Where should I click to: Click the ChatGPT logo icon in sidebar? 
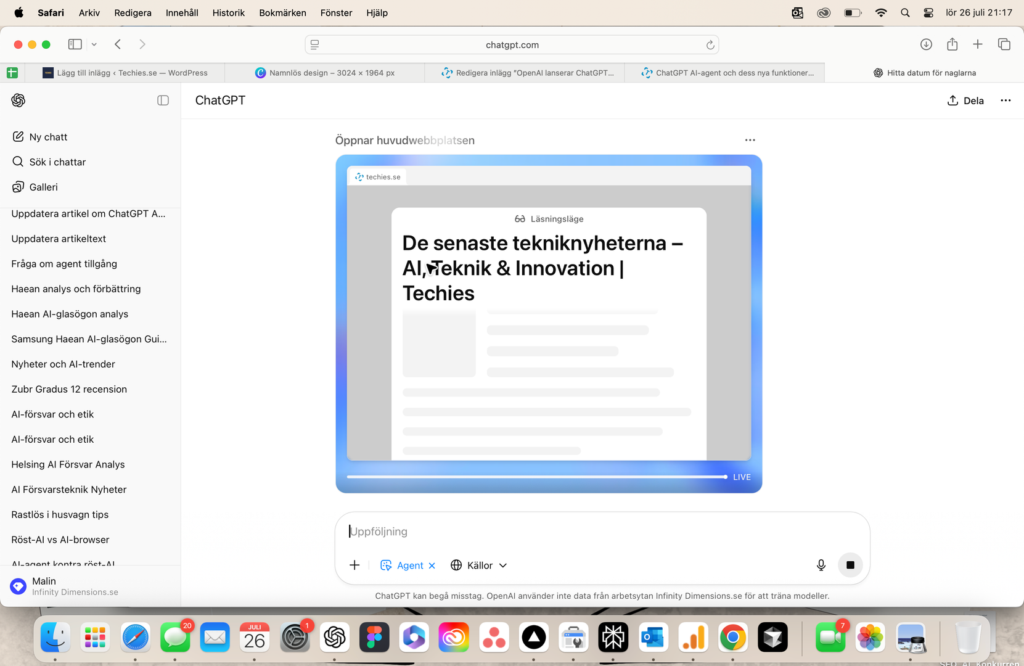click(18, 100)
